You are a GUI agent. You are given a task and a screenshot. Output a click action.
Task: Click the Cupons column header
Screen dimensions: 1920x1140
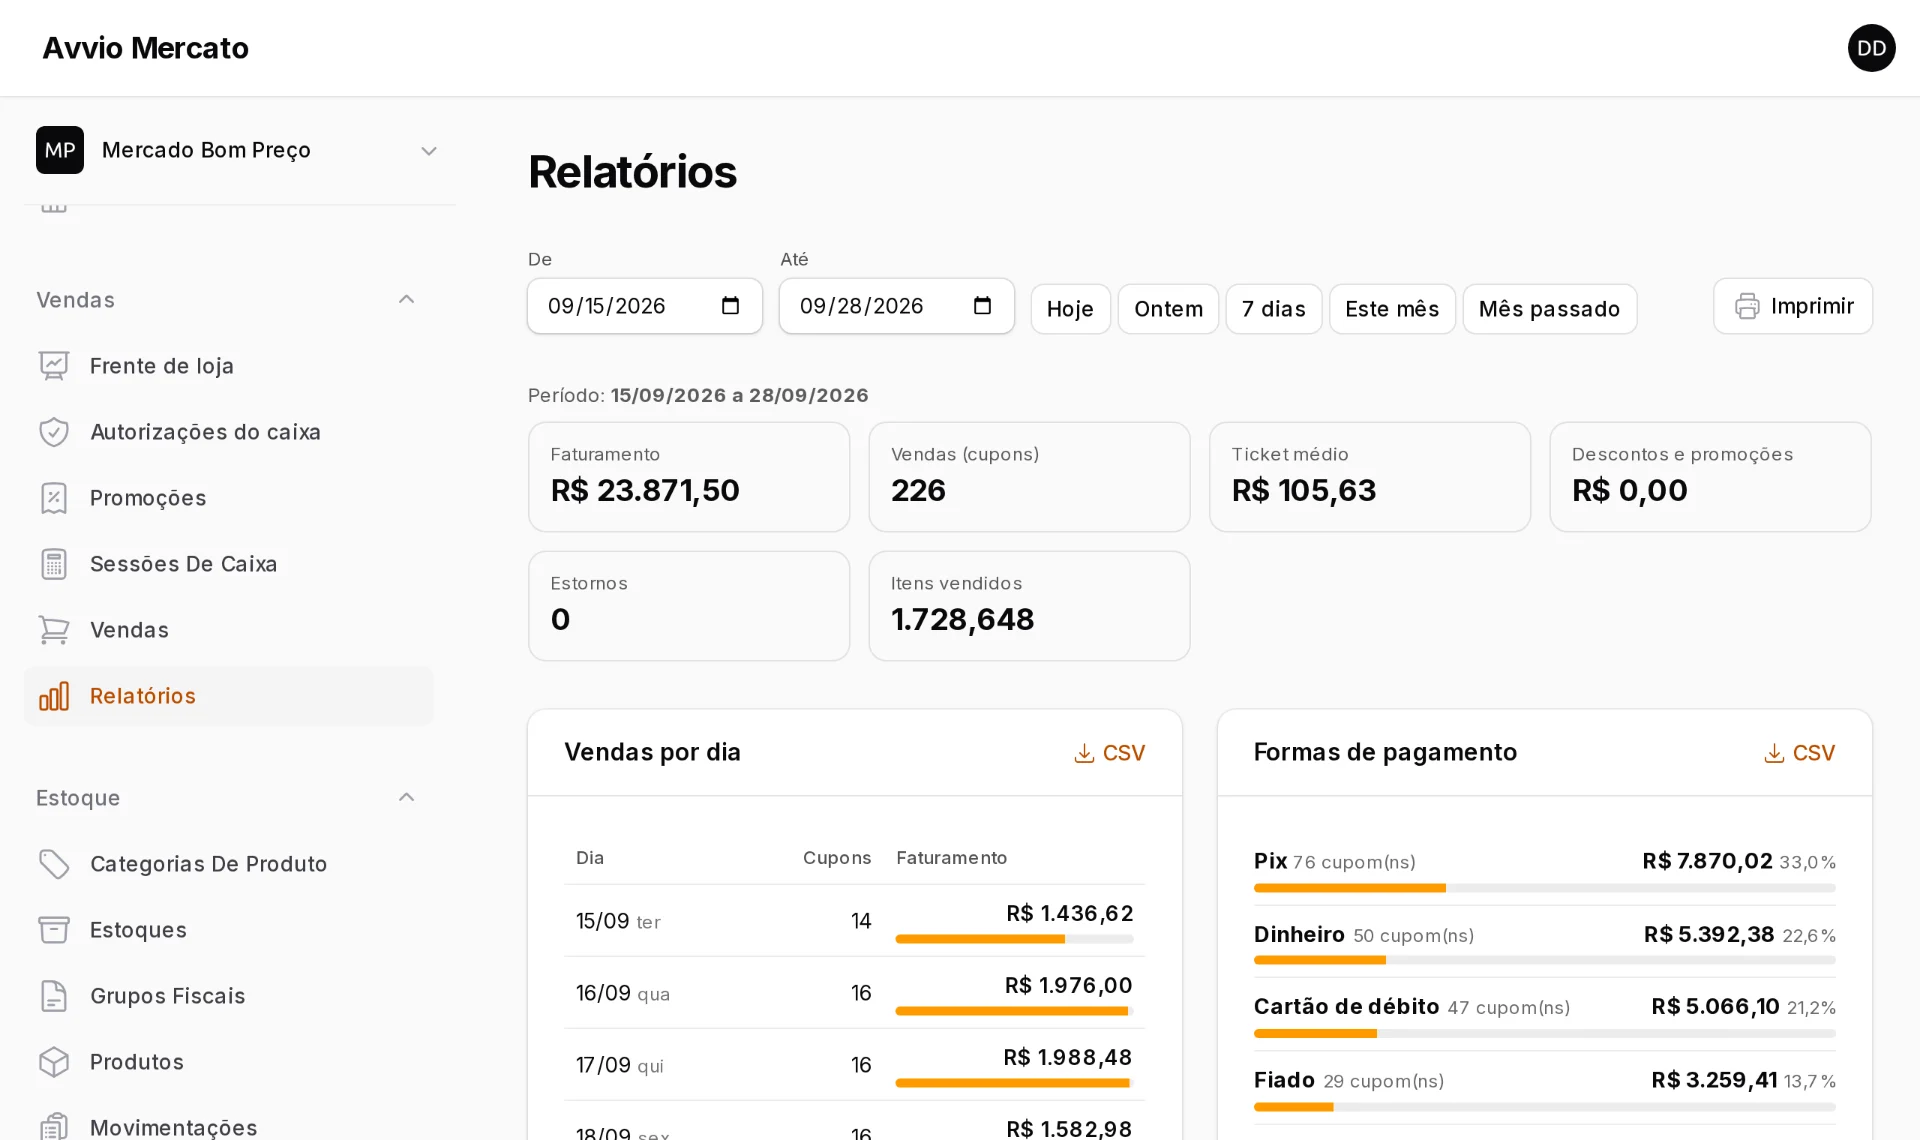[837, 858]
